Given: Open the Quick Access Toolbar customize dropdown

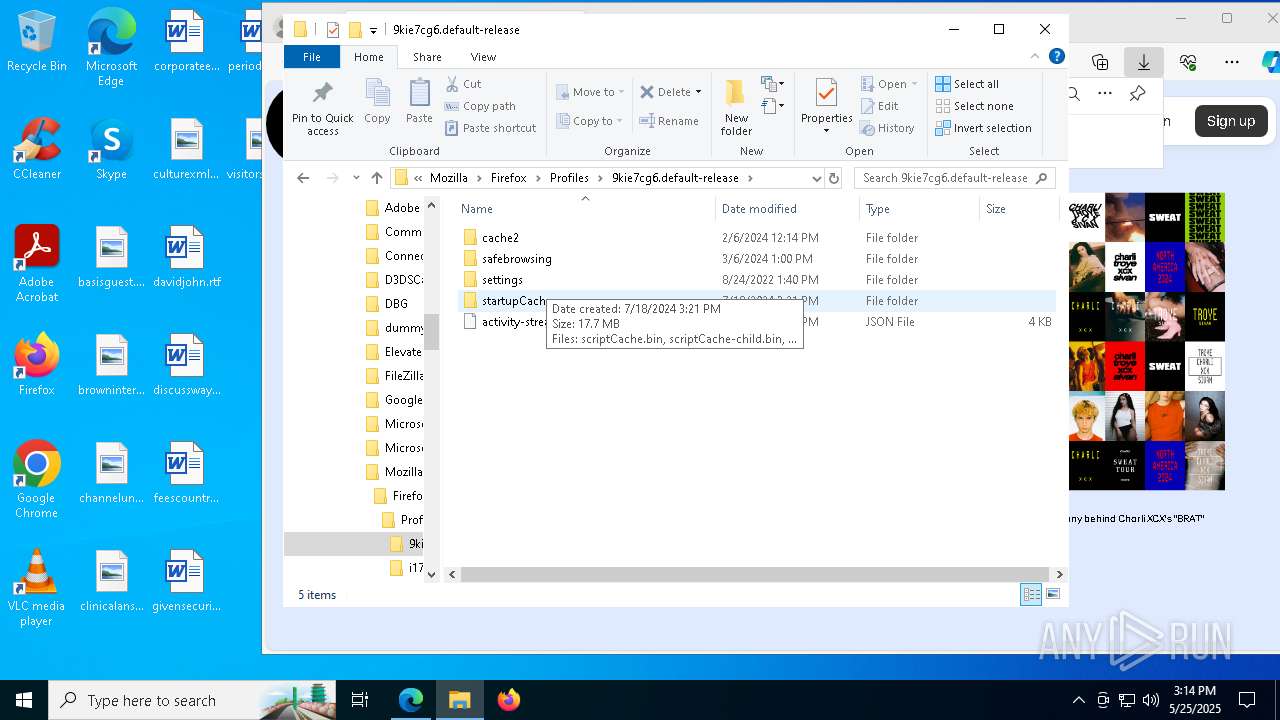Looking at the screenshot, I should point(373,30).
